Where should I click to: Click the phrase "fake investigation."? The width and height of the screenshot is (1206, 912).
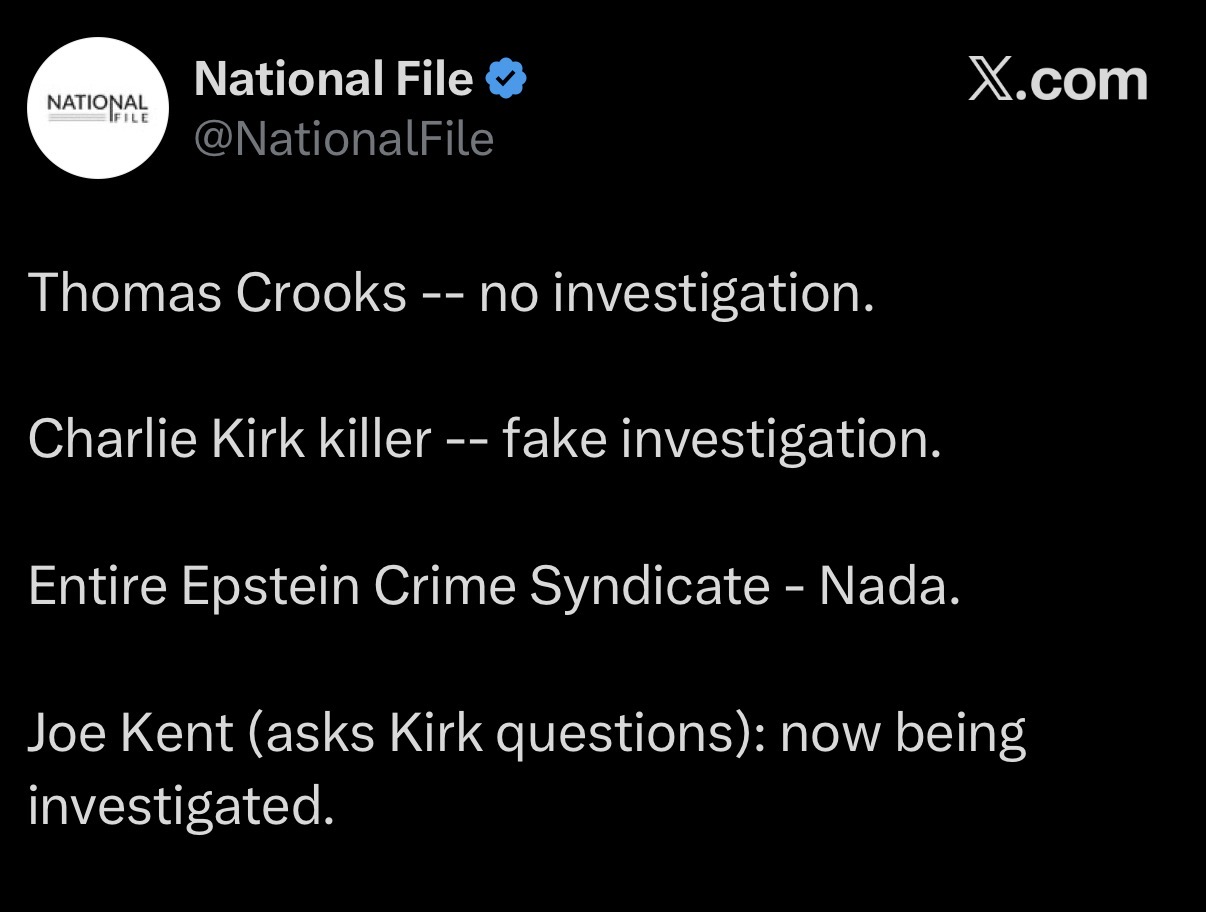(722, 439)
